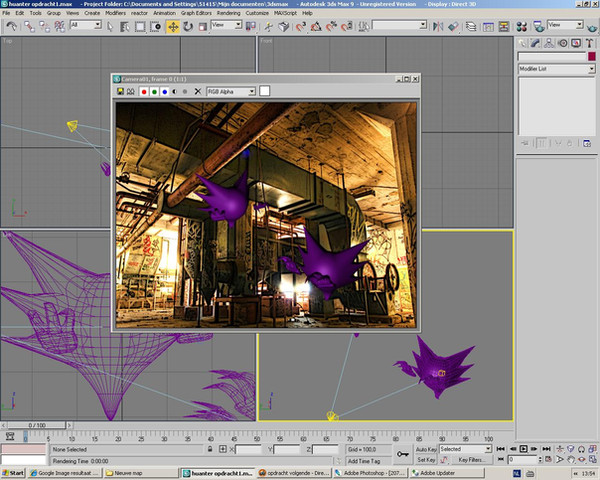The image size is (600, 480).
Task: Open the Animation menu
Action: pos(165,13)
